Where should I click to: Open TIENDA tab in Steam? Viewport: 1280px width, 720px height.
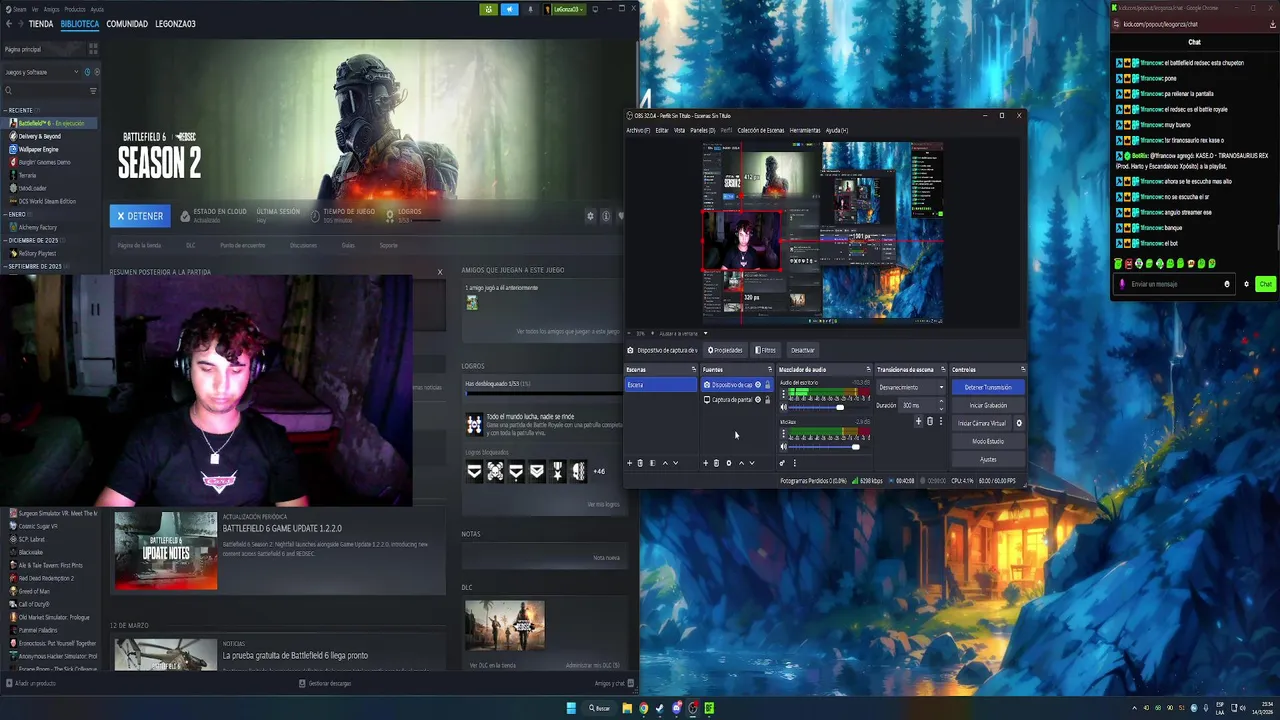[x=41, y=24]
